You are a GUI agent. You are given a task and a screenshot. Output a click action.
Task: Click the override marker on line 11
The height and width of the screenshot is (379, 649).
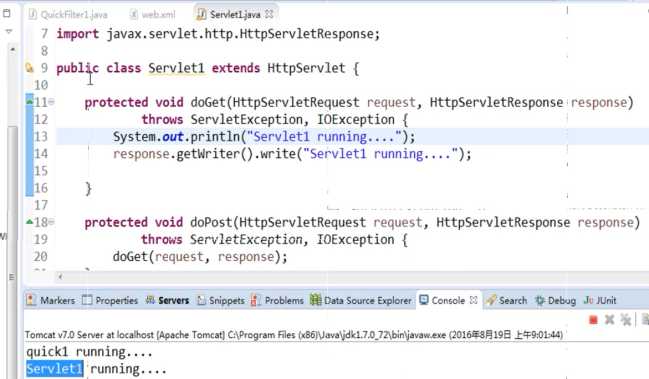30,101
